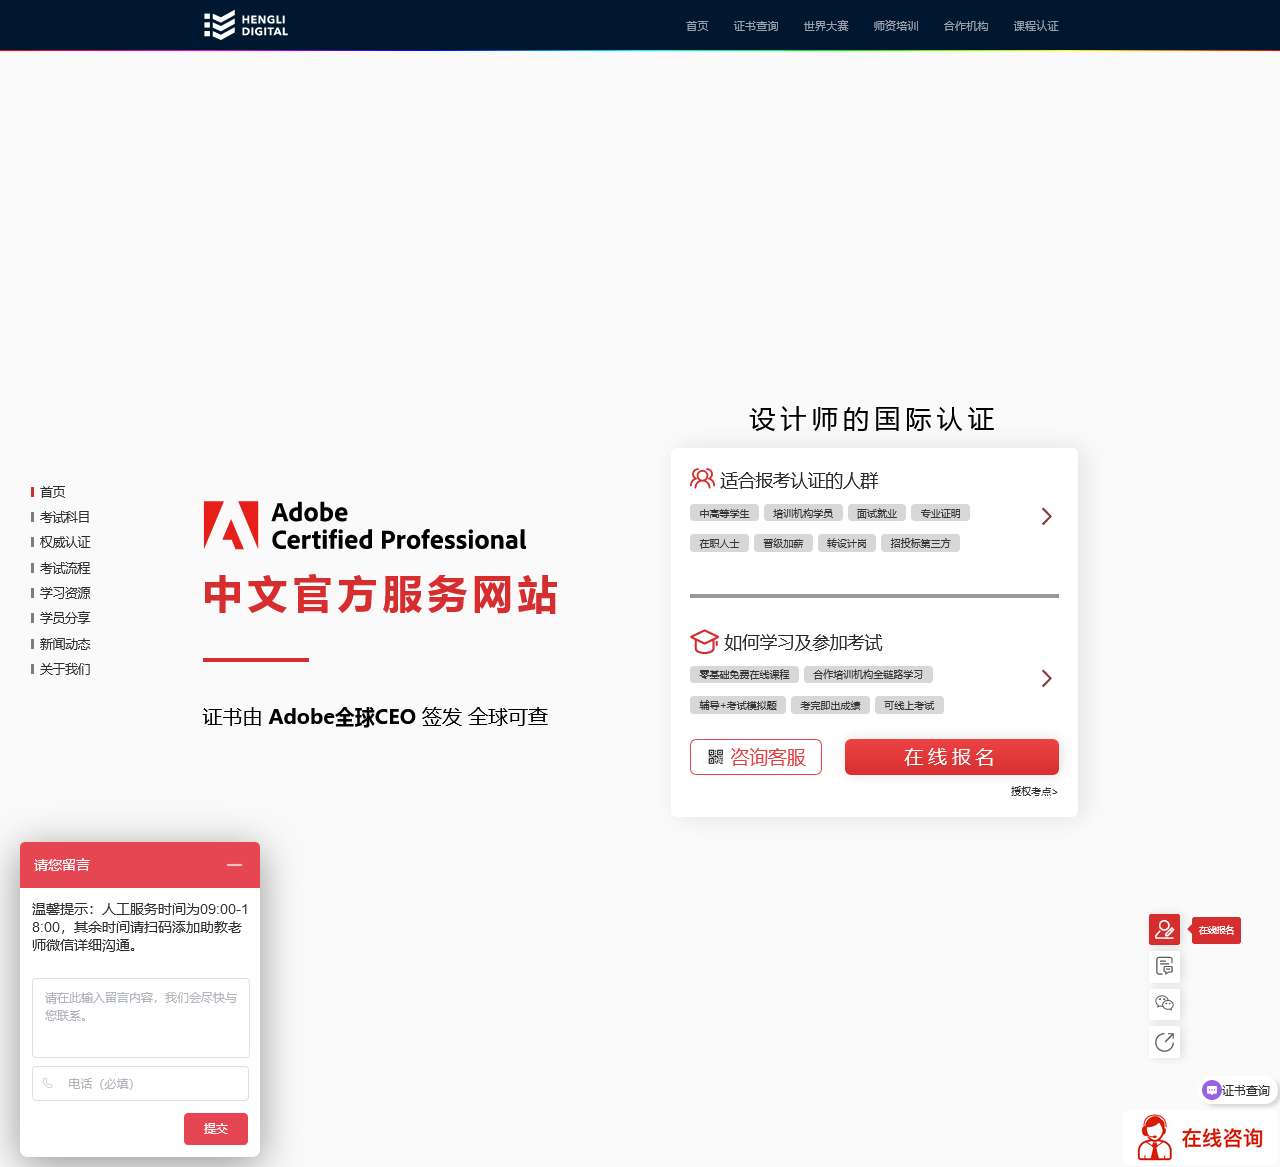The width and height of the screenshot is (1280, 1167).
Task: Click the form document icon in floating sidebar
Action: pyautogui.click(x=1164, y=966)
